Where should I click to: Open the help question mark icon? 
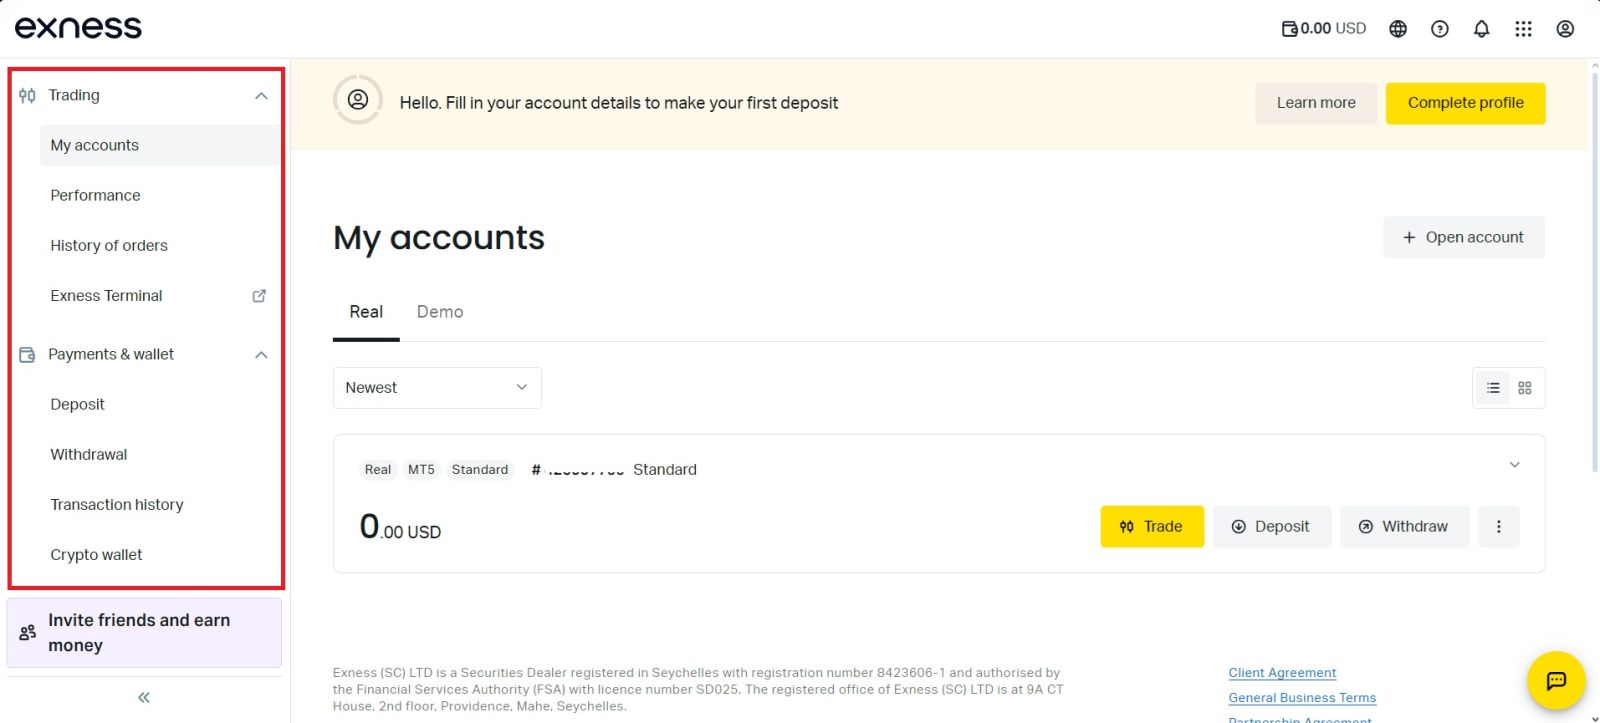(1439, 28)
